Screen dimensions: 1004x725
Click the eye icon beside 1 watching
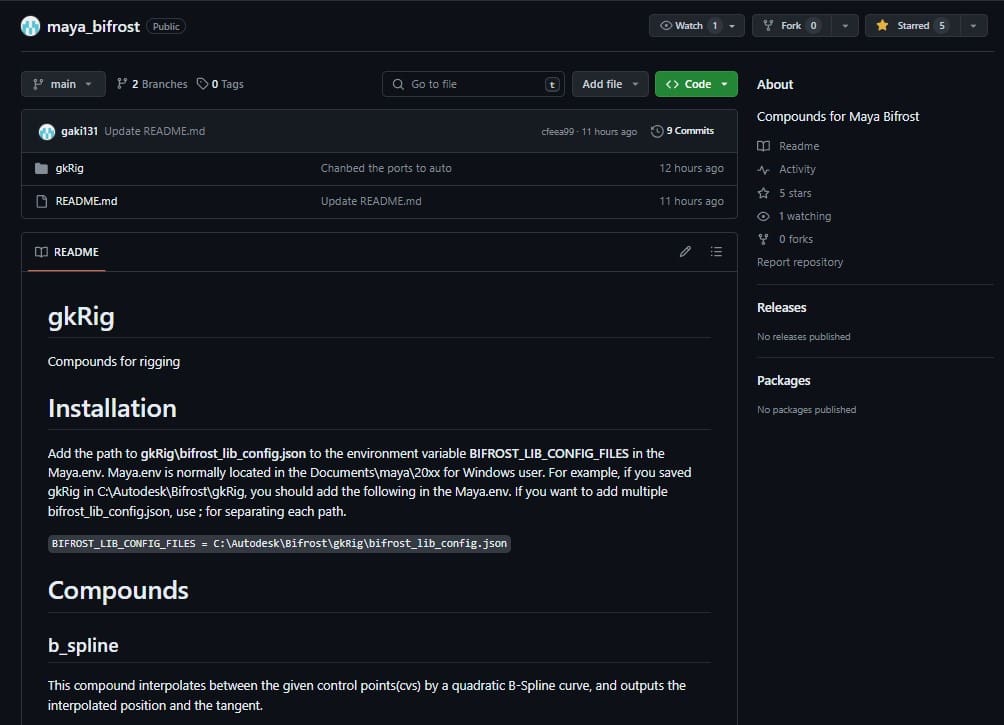point(763,216)
